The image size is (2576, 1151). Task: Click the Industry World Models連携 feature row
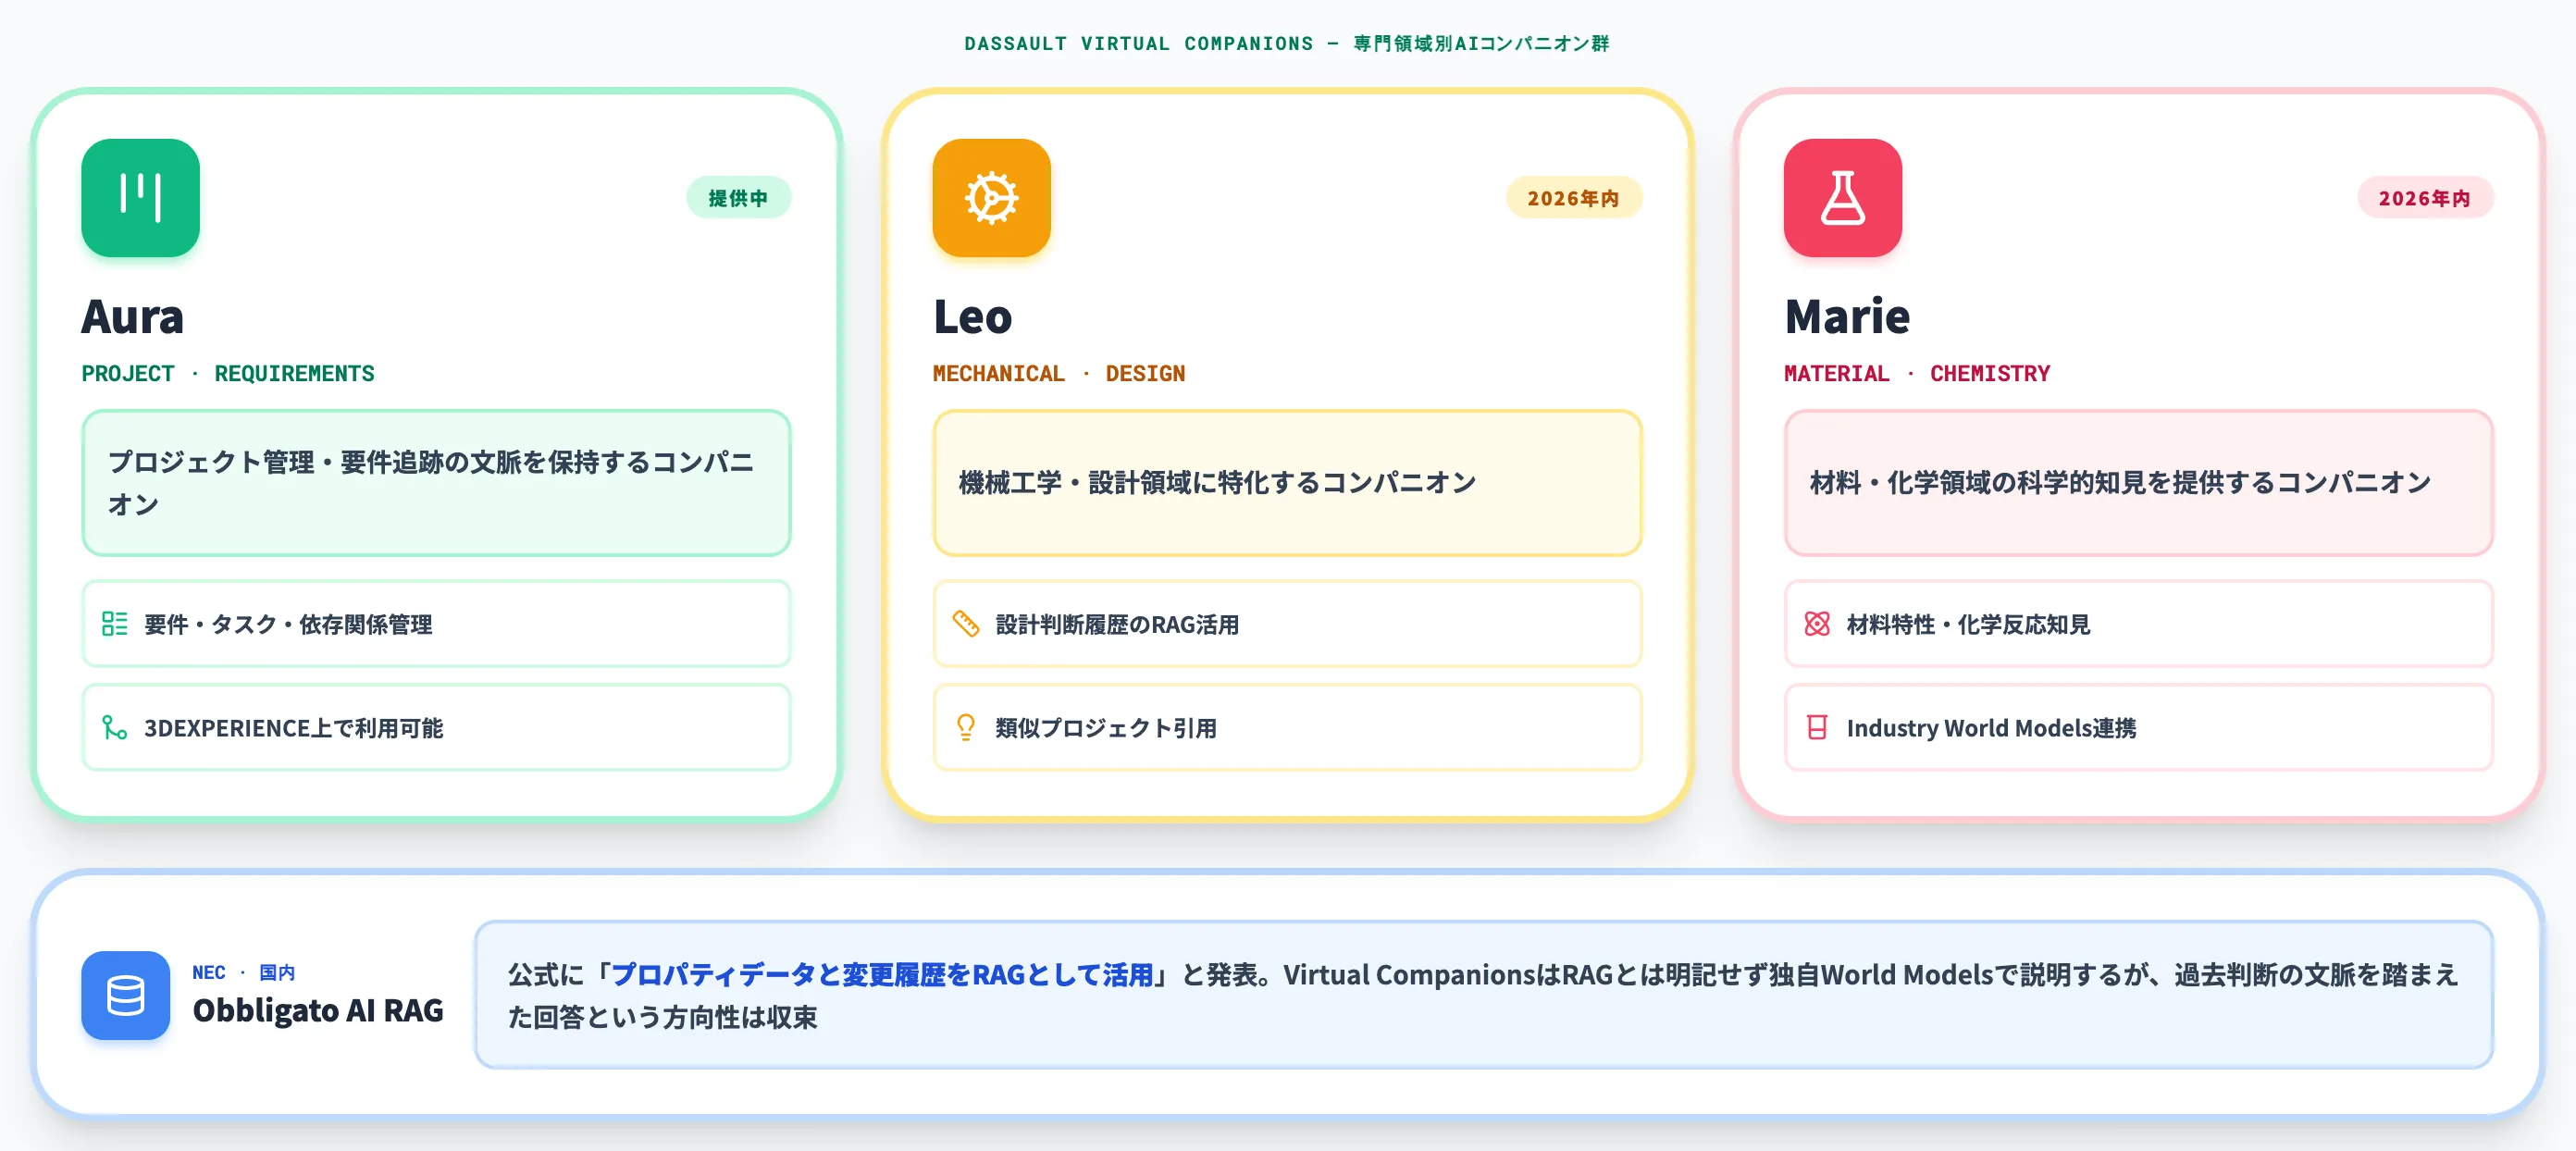pyautogui.click(x=2138, y=727)
